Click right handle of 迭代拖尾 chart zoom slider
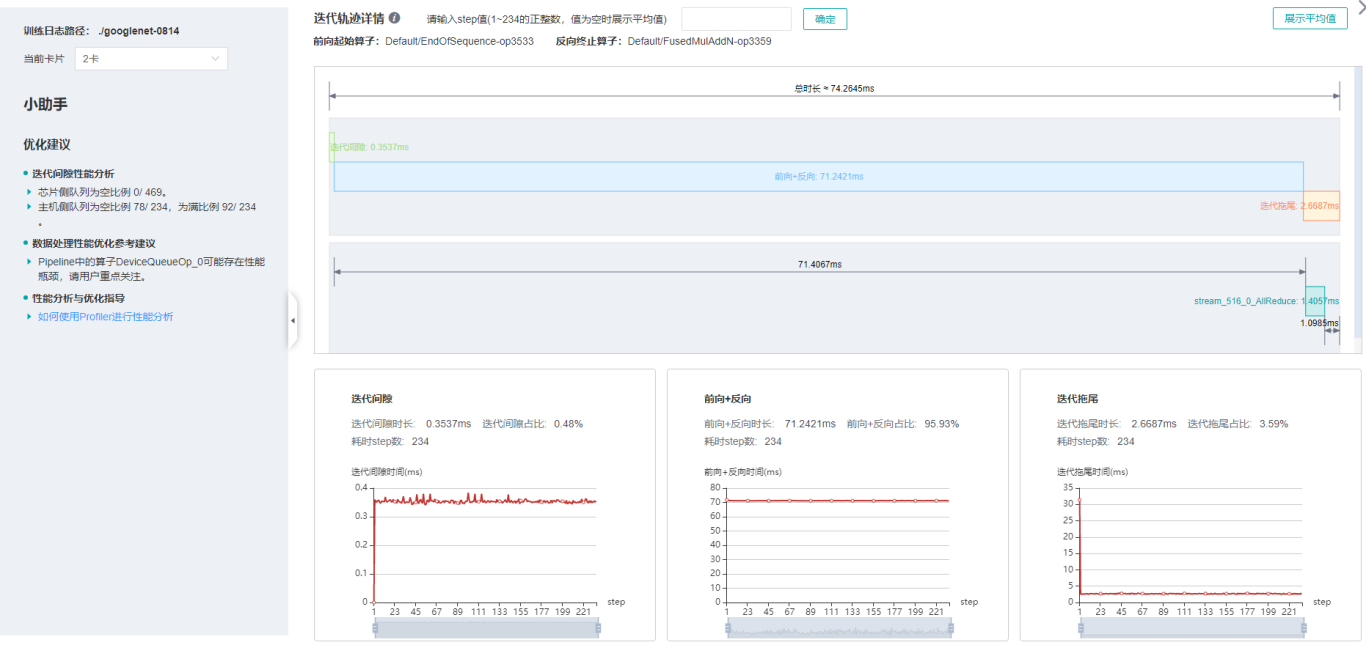 point(1304,627)
